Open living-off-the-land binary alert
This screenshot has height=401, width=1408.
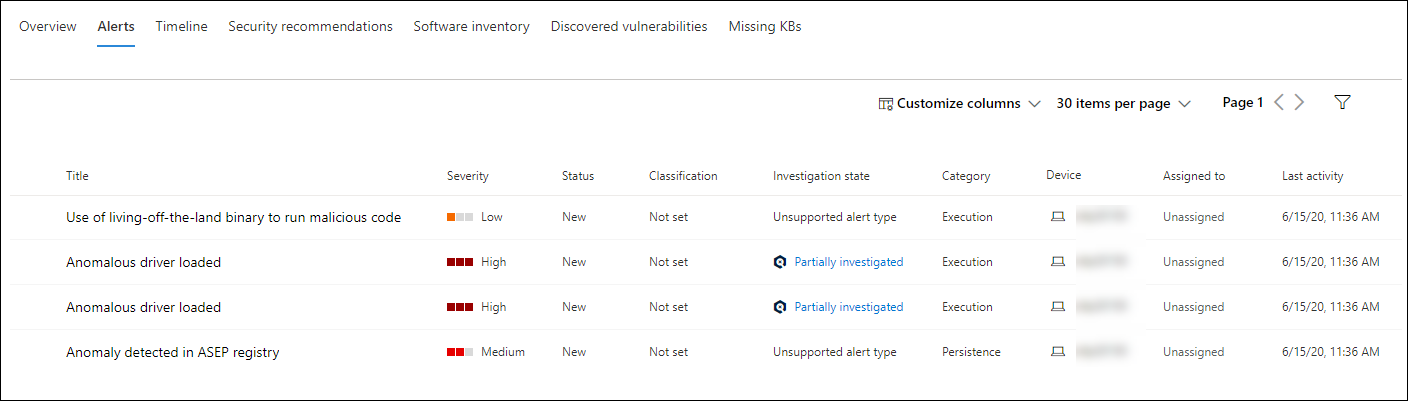tap(233, 217)
